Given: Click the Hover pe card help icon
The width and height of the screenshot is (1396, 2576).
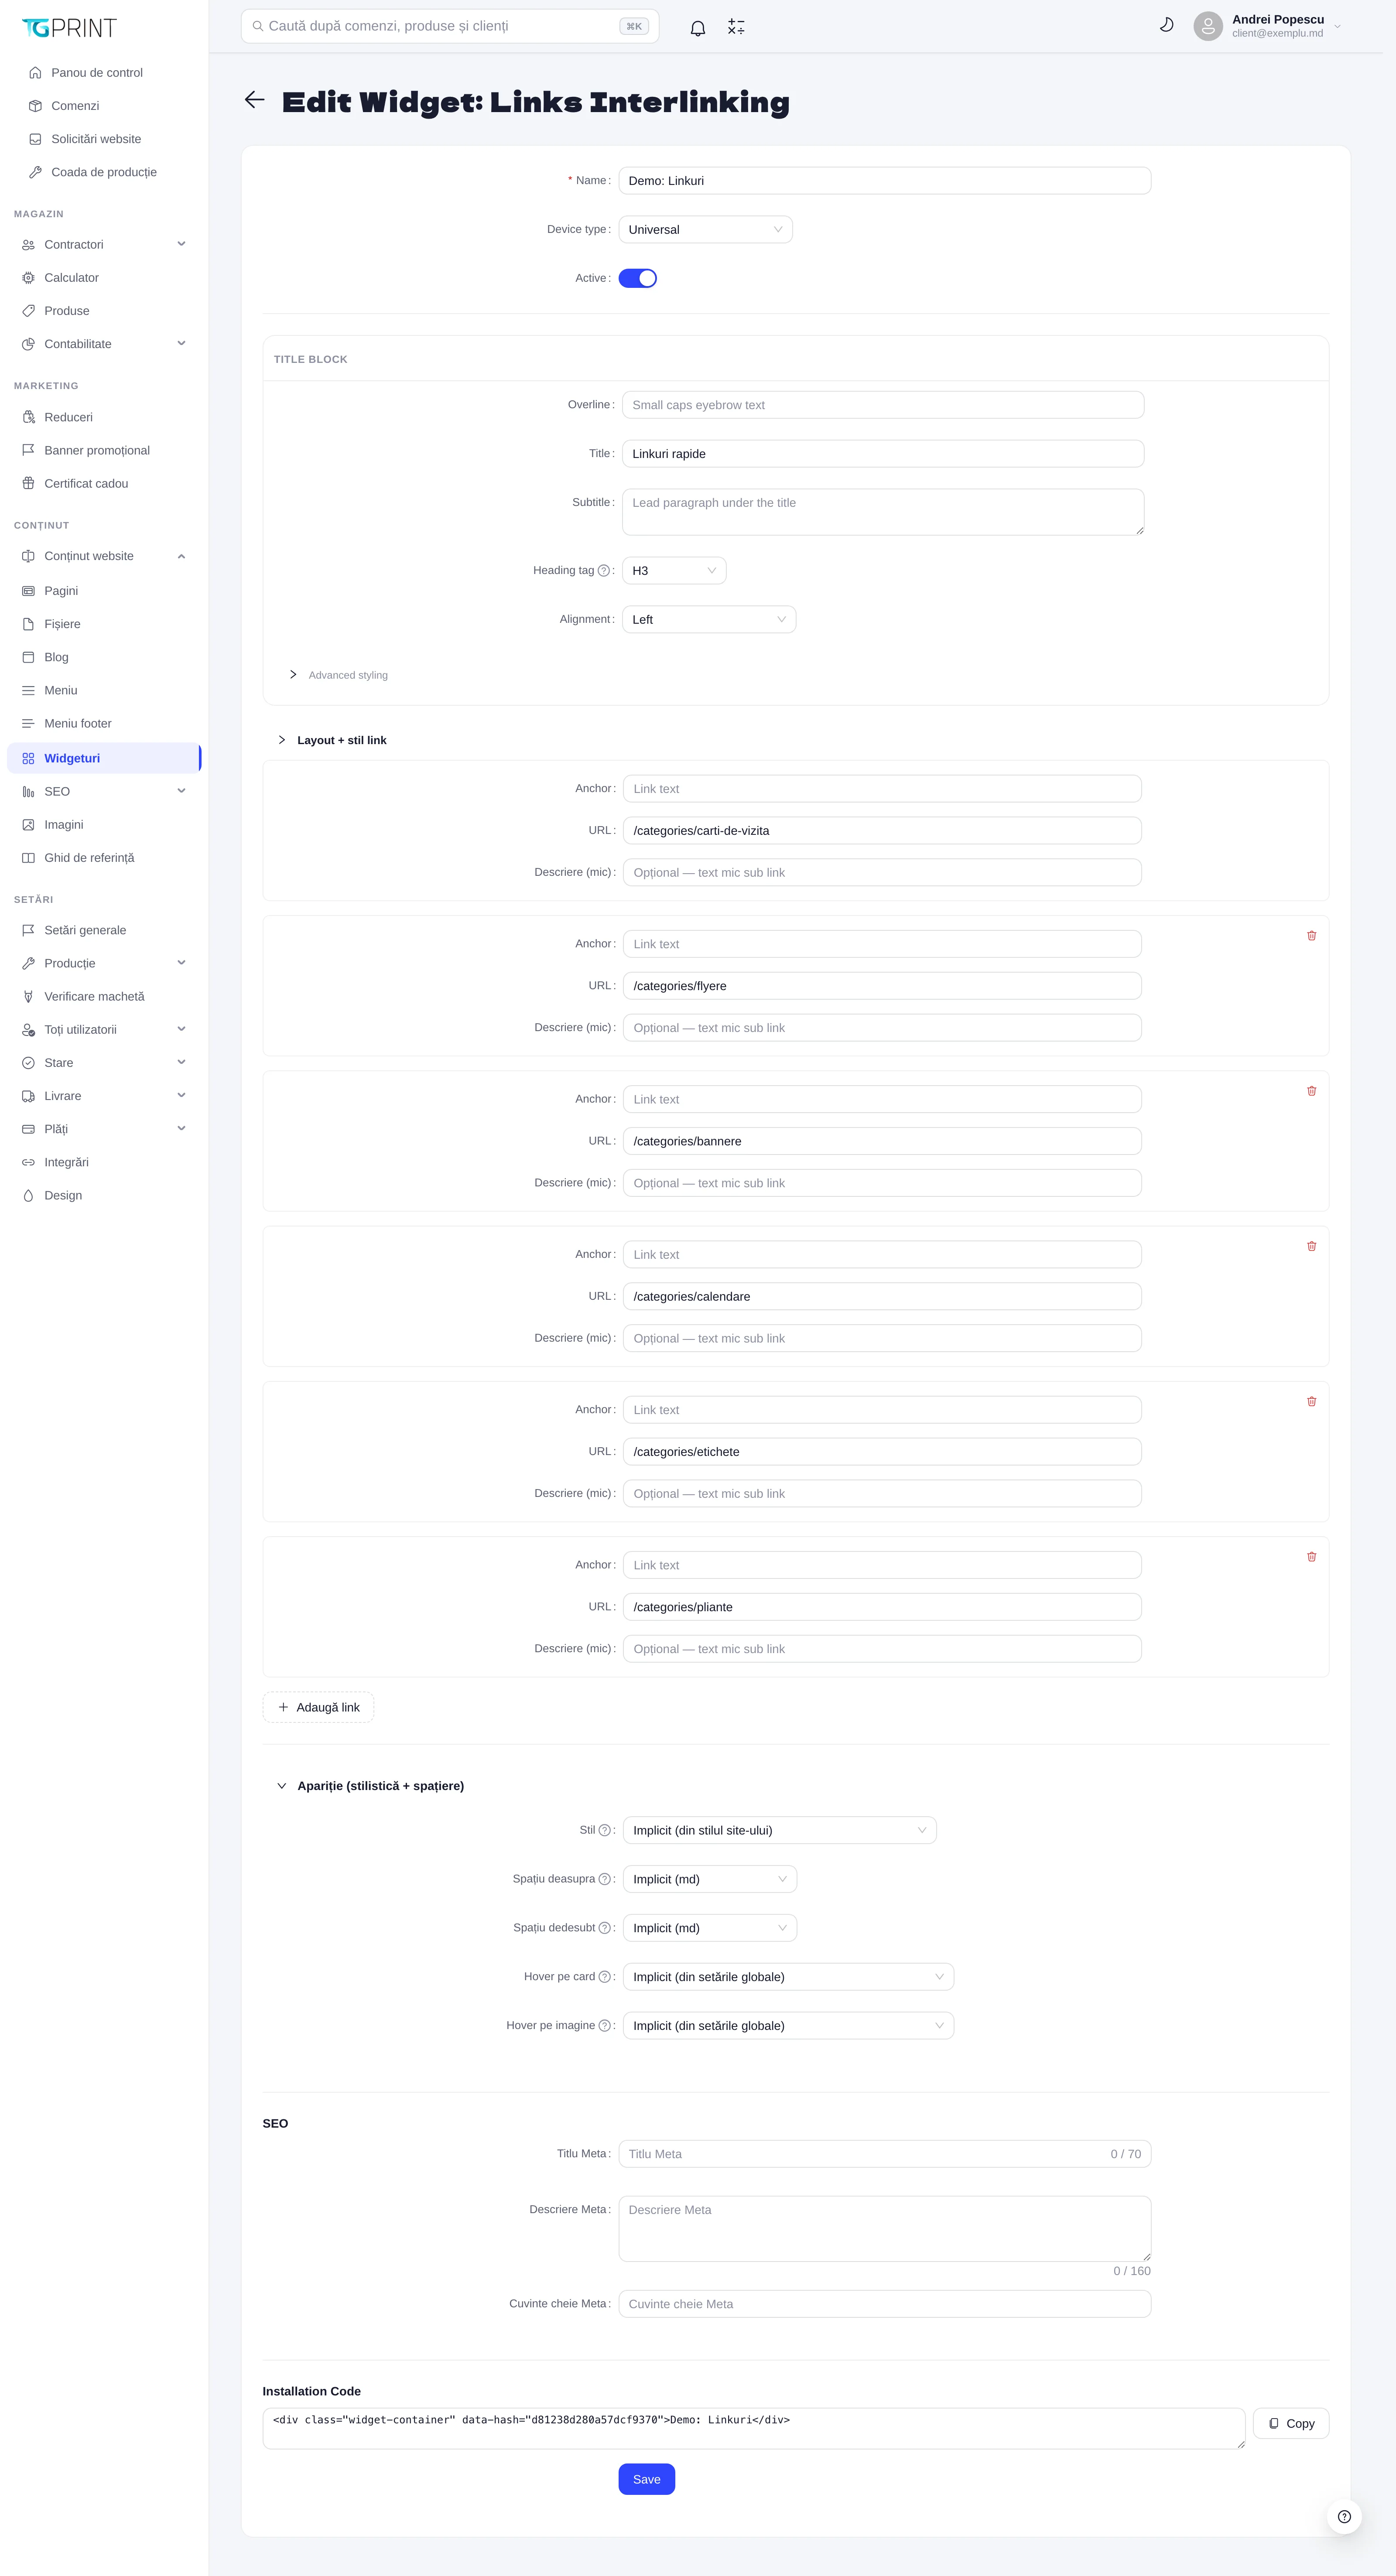Looking at the screenshot, I should 604,1977.
